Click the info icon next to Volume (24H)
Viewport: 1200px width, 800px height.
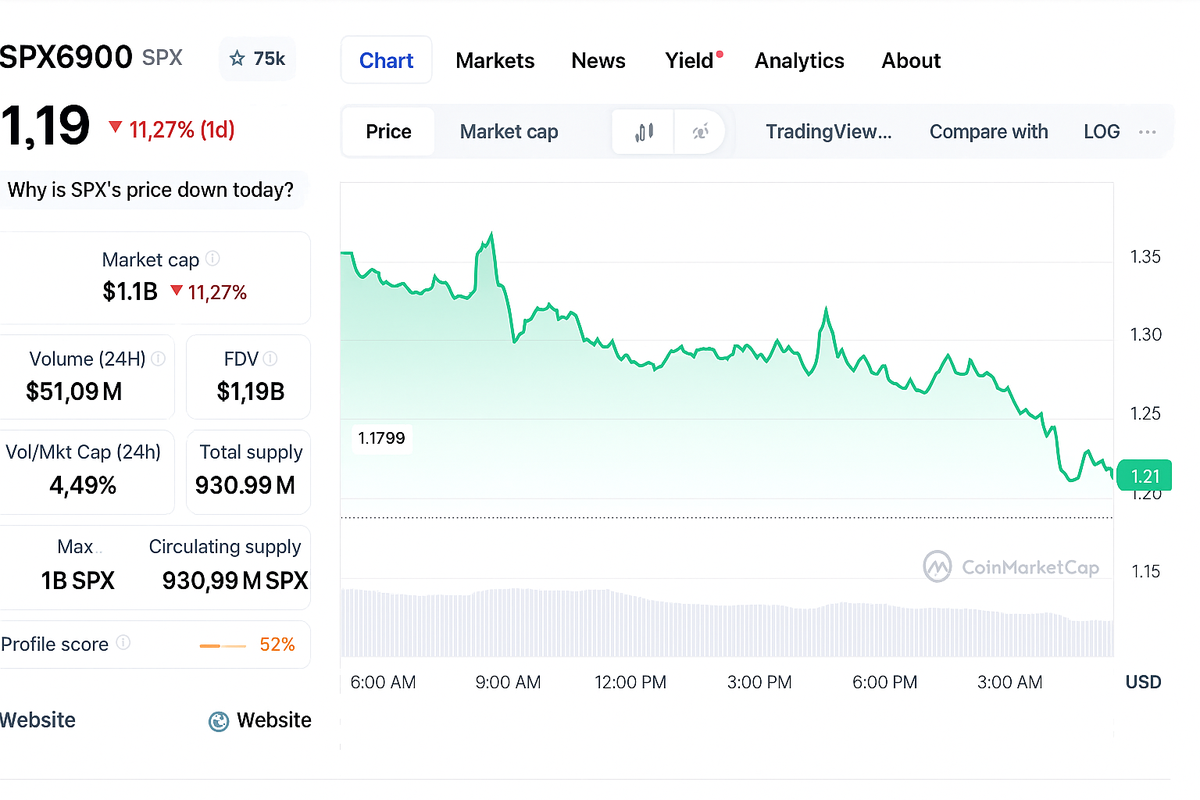158,358
